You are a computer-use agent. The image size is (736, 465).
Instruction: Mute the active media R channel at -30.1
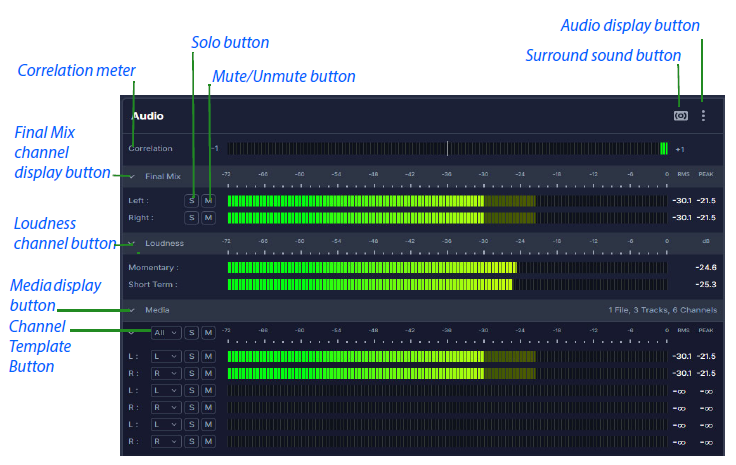tap(208, 374)
